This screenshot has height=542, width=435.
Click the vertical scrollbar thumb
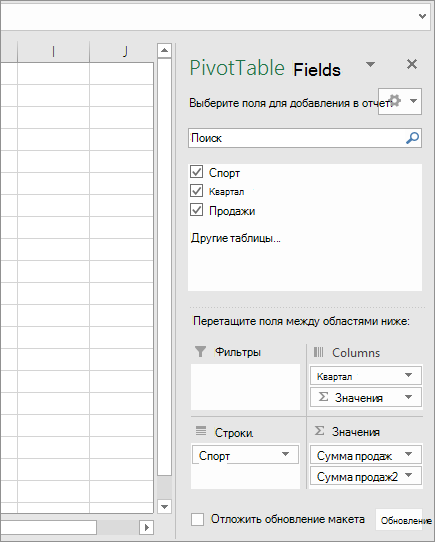point(164,267)
